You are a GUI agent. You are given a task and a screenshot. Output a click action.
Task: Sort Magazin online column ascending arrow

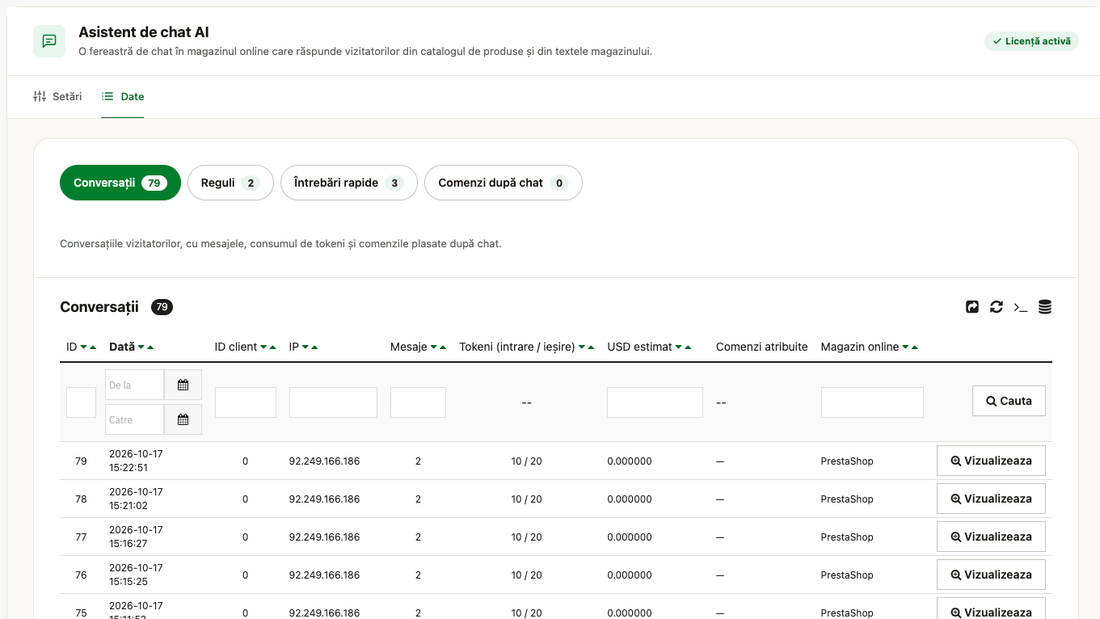(x=914, y=347)
